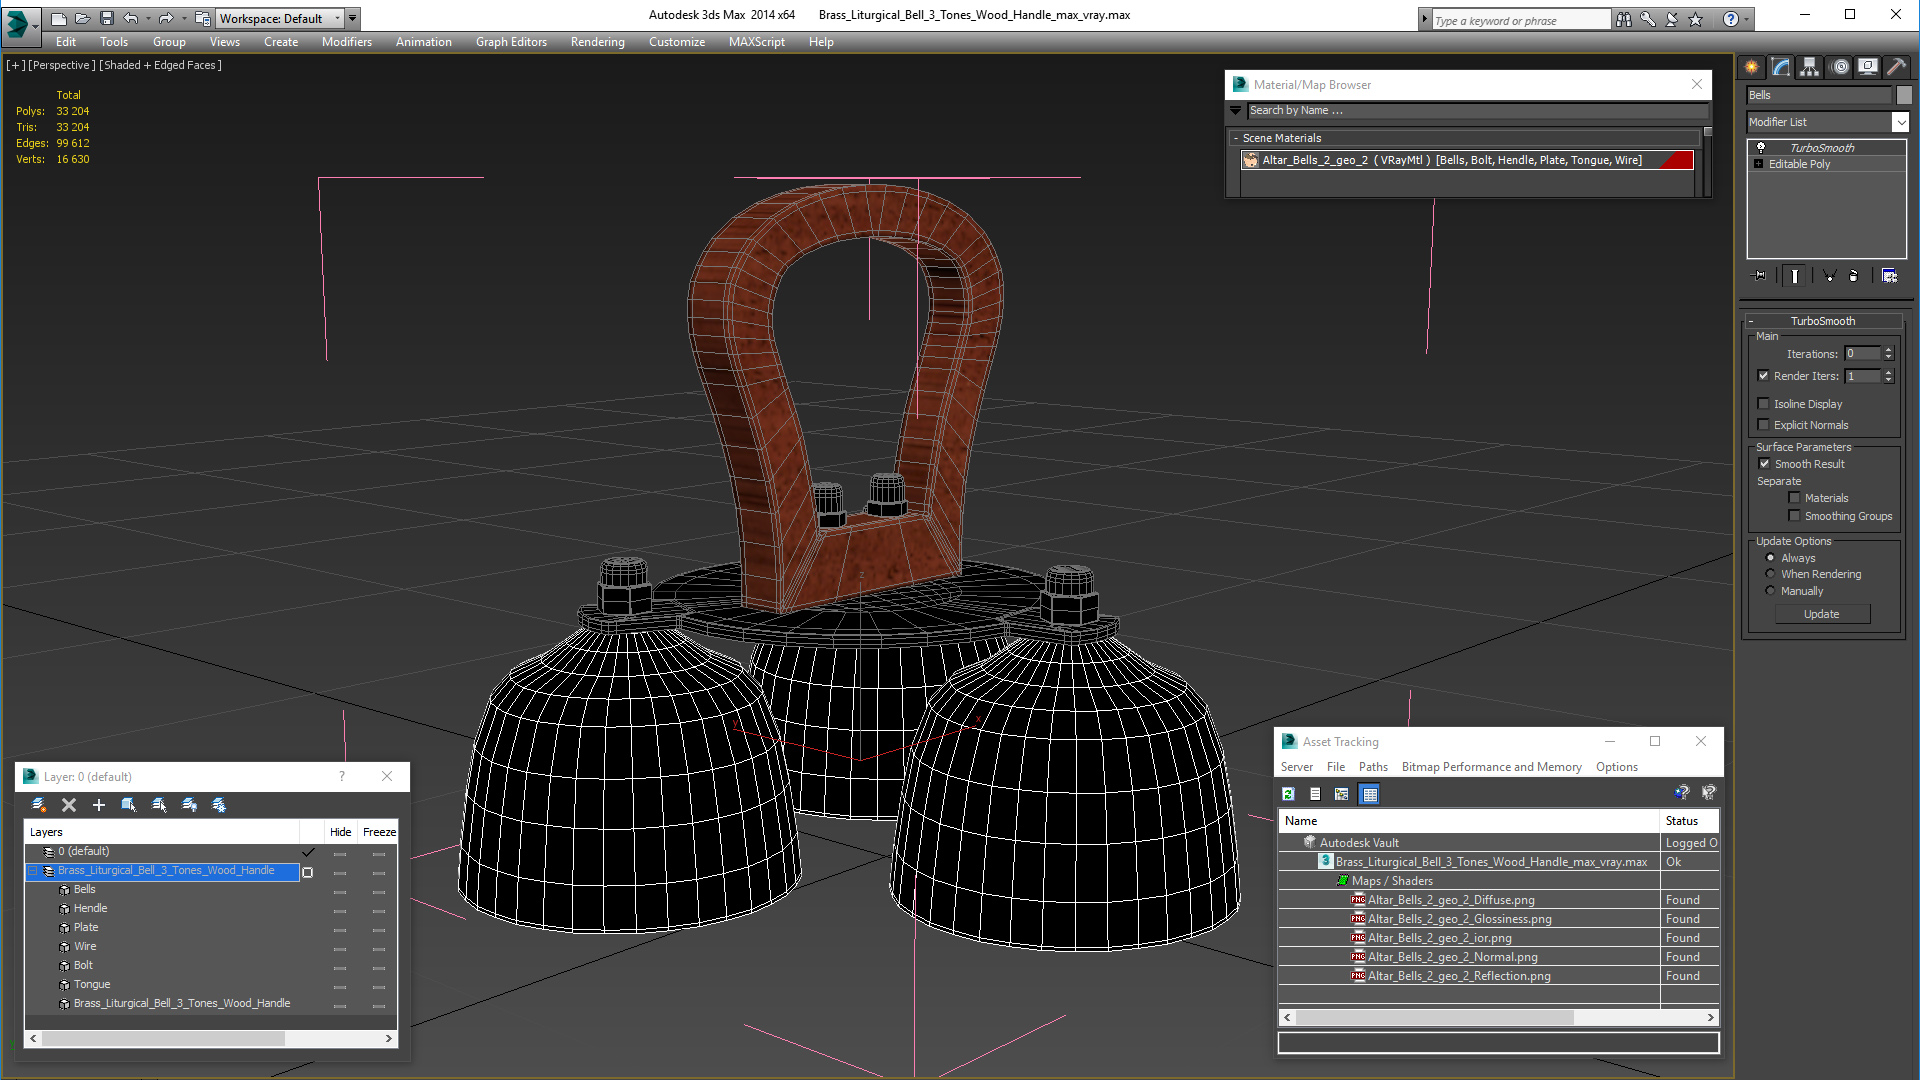Viewport: 1920px width, 1080px height.
Task: Click Freeze/Unfreeze All Layers icon
Action: [219, 805]
